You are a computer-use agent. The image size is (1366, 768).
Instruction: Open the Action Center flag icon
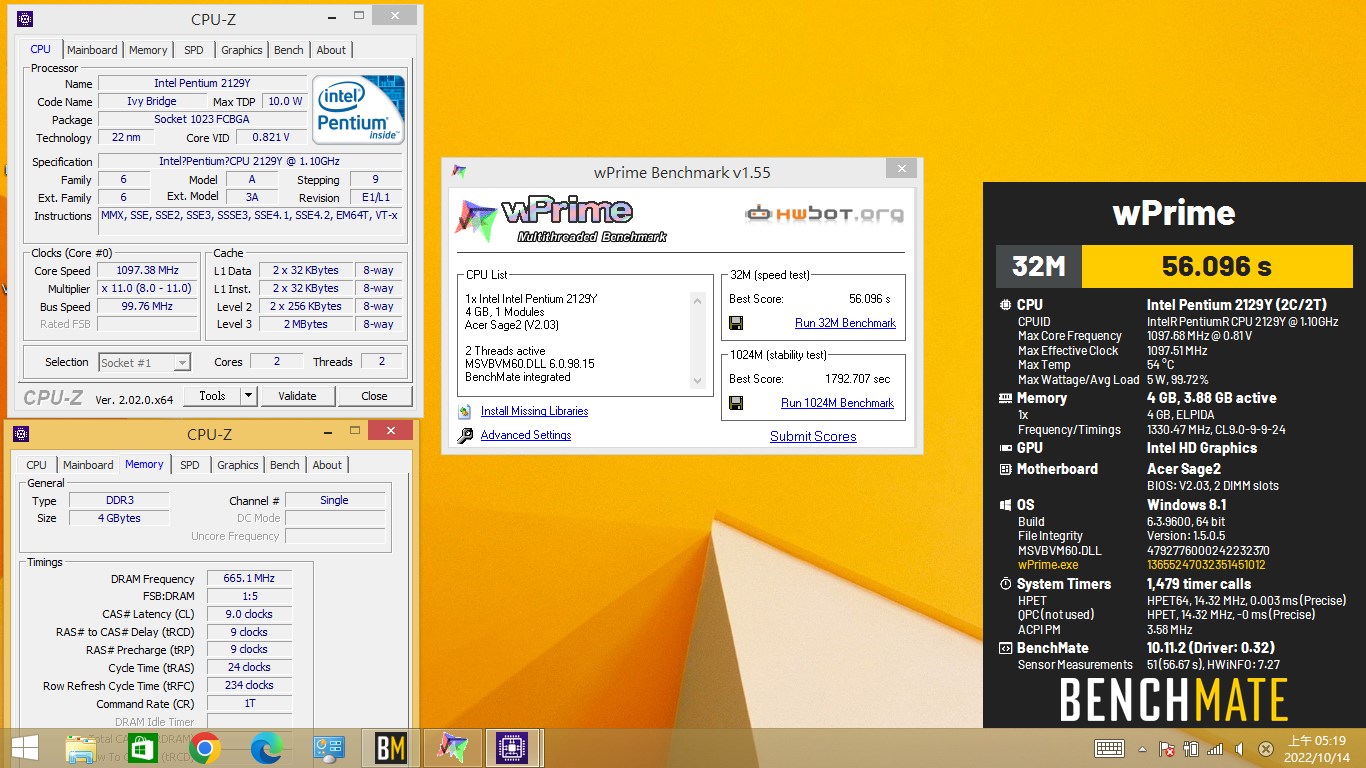[1166, 749]
